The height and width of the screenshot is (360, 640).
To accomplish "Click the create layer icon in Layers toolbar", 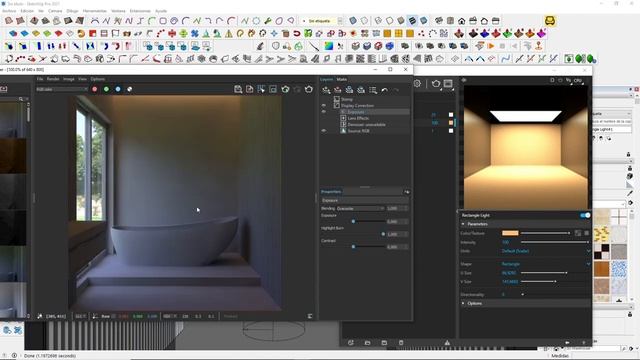I will coord(326,90).
